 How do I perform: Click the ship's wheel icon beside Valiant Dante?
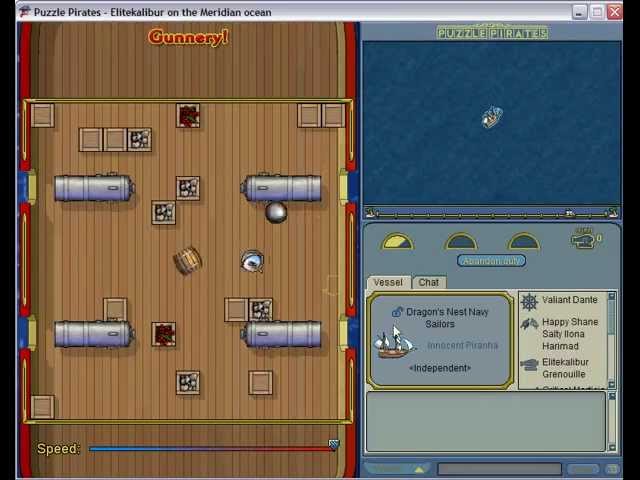(529, 302)
